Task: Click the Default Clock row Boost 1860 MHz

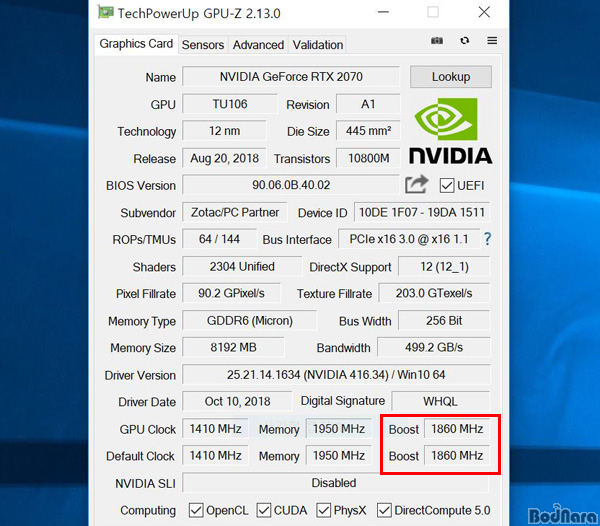Action: pos(457,455)
